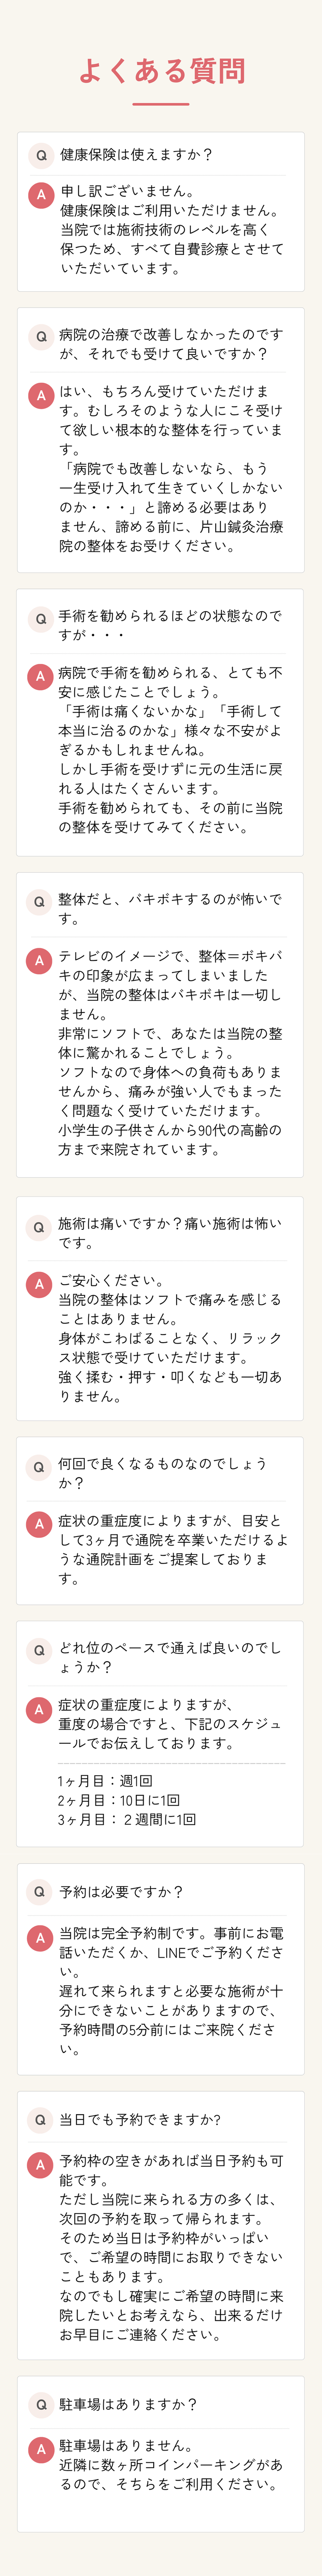Click the Q icon for 施術は痛いですか question
This screenshot has height=2576, width=322.
click(40, 1226)
